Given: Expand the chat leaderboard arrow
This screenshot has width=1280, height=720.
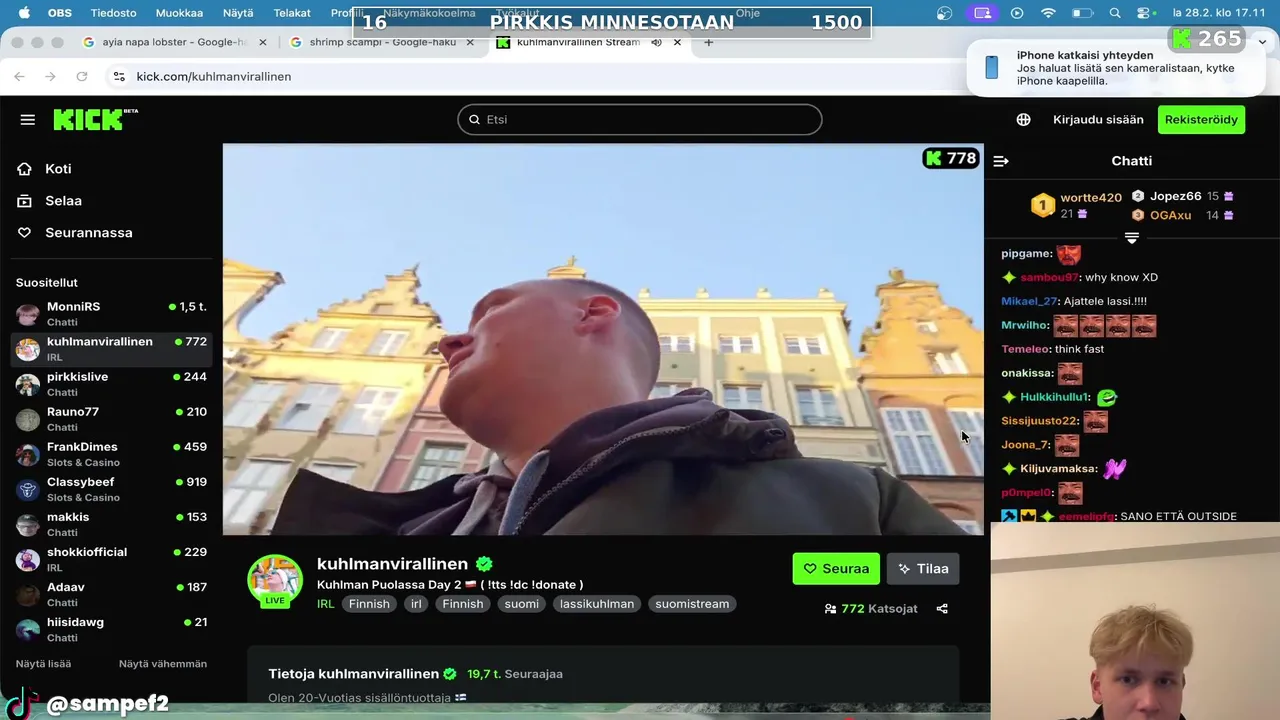Looking at the screenshot, I should point(1131,238).
